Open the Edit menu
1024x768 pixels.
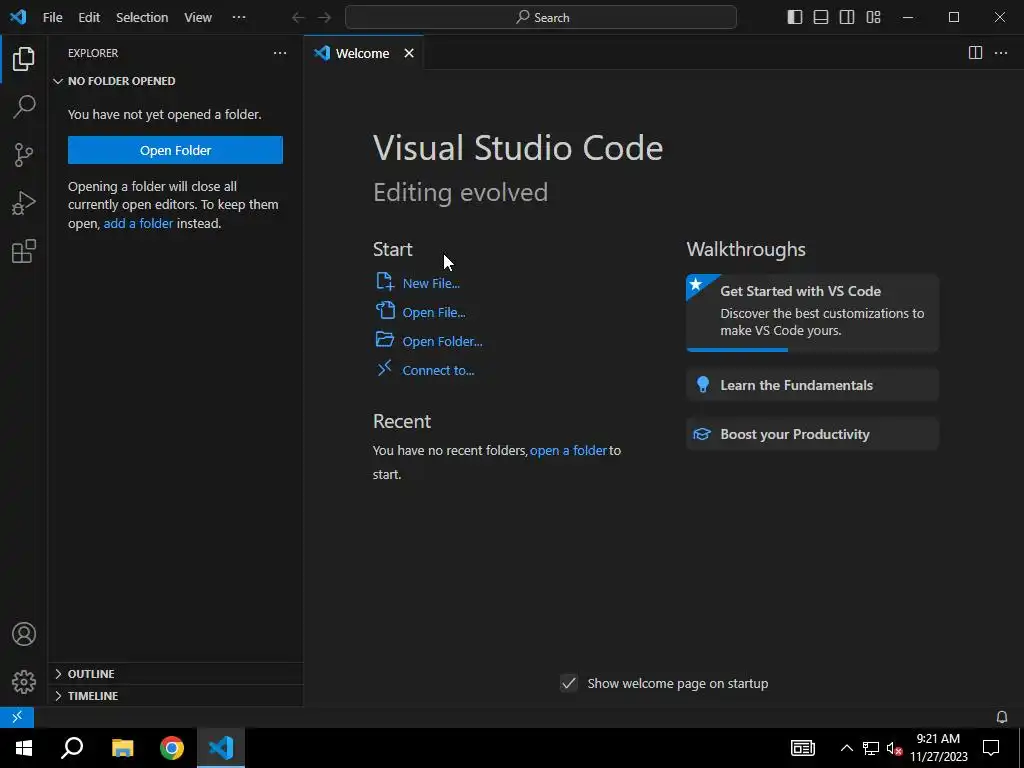89,18
